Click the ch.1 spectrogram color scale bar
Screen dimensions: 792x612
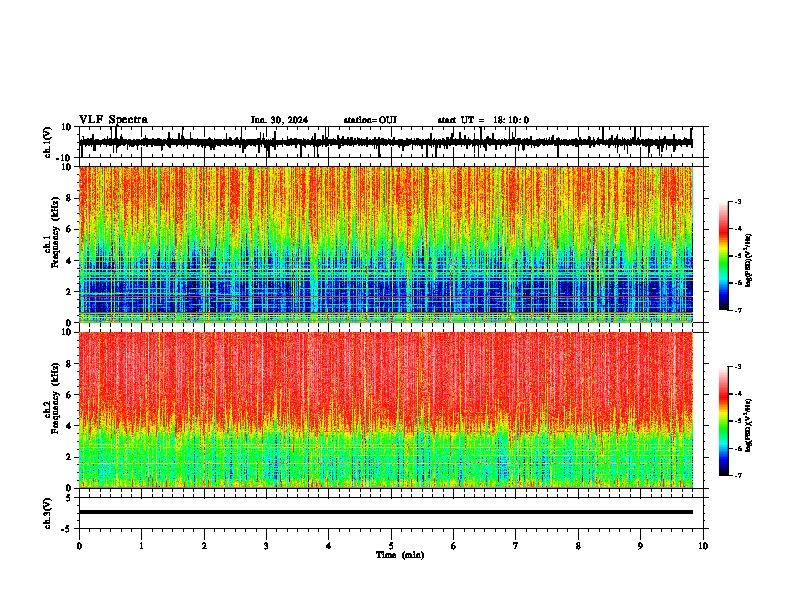click(x=723, y=256)
